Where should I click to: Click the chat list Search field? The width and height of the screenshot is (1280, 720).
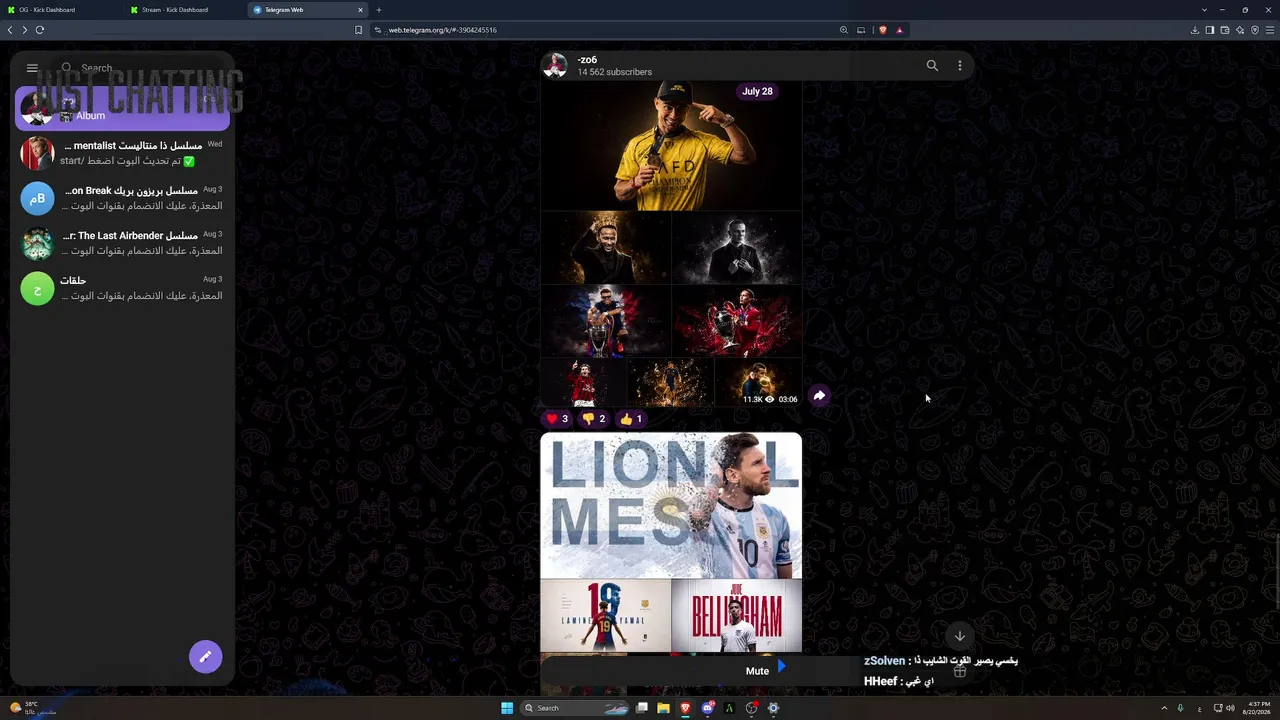(142, 68)
